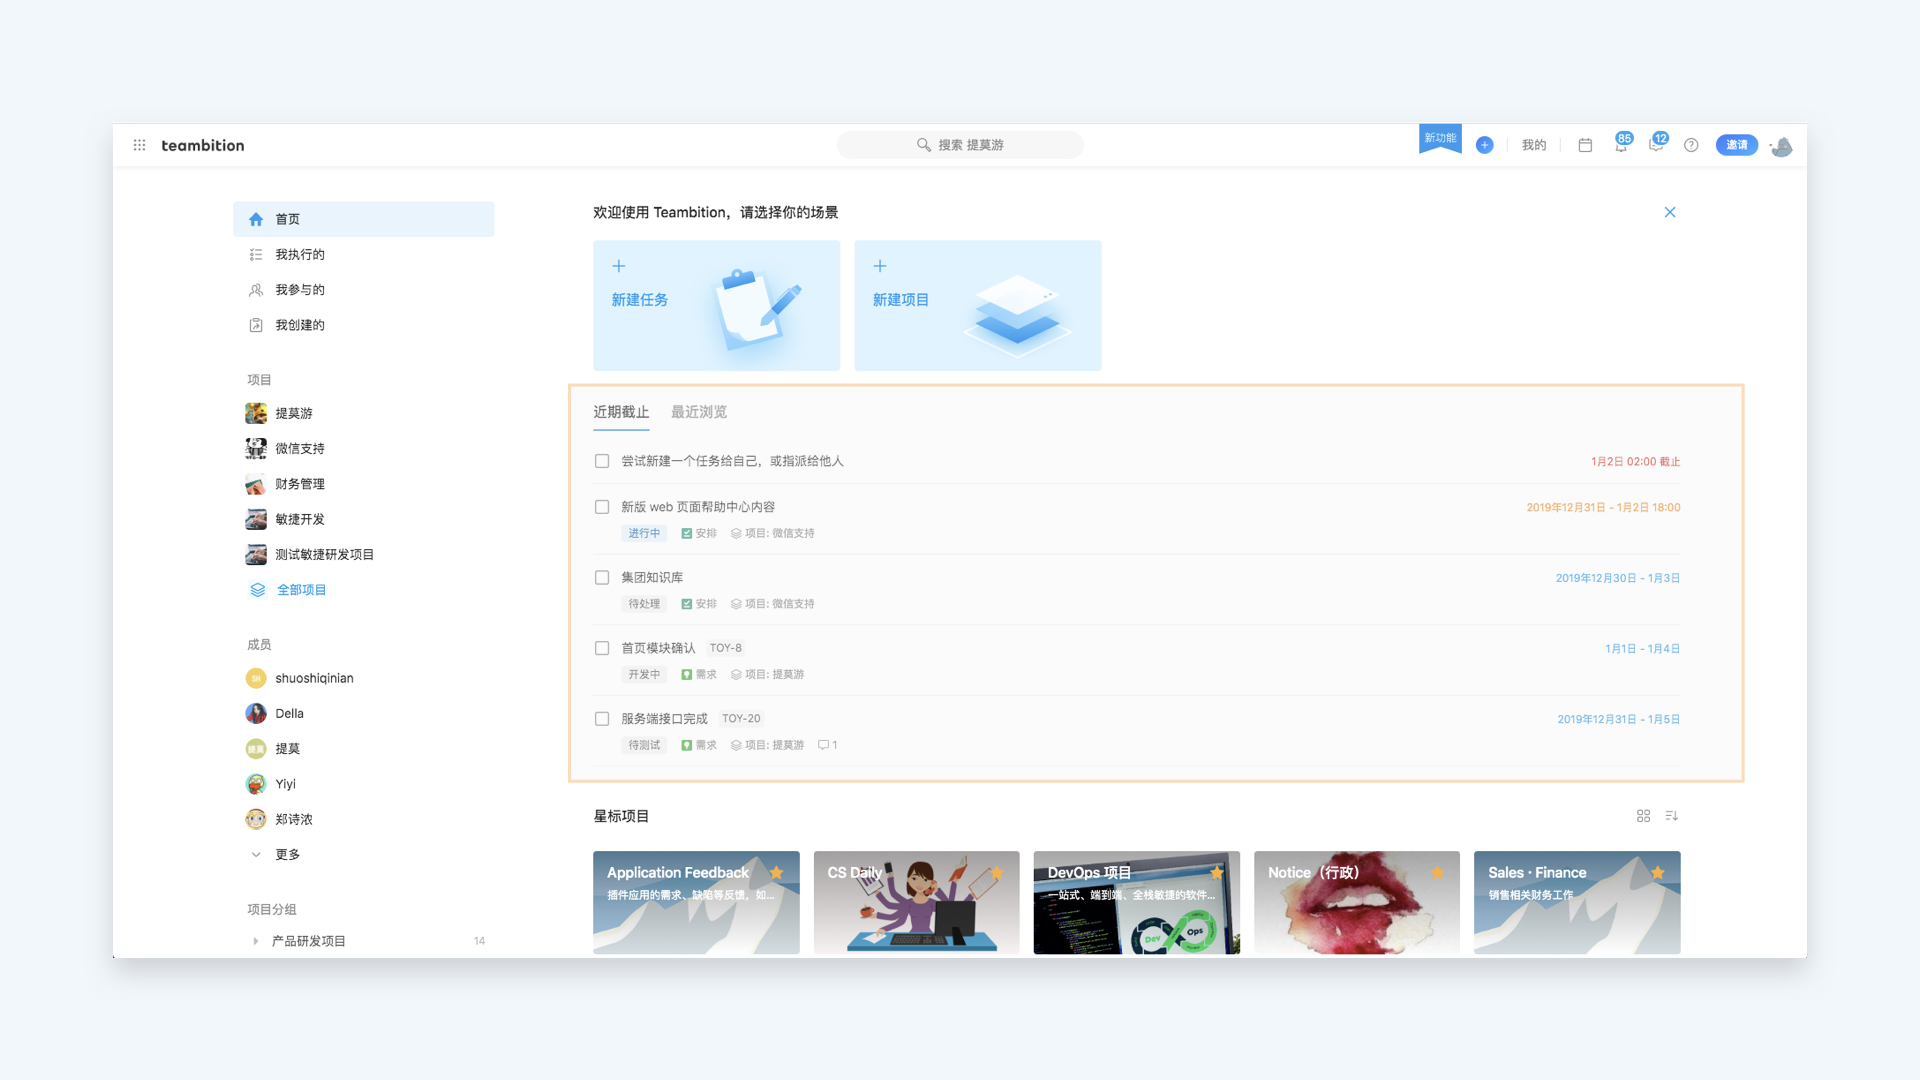Open the calendar icon in top bar
The width and height of the screenshot is (1920, 1080).
click(x=1585, y=145)
